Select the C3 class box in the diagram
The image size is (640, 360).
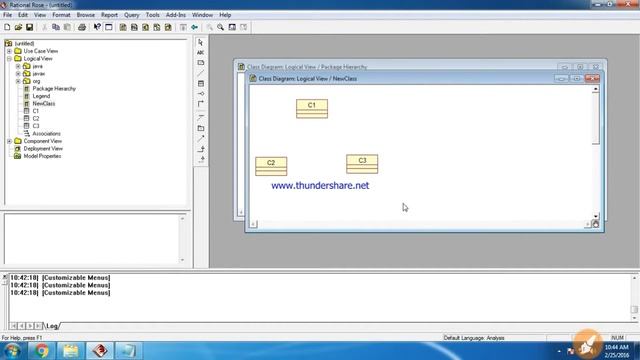pyautogui.click(x=362, y=164)
